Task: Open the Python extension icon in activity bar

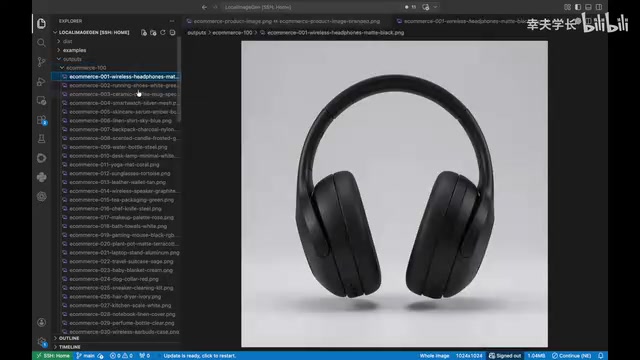Action: (x=41, y=177)
